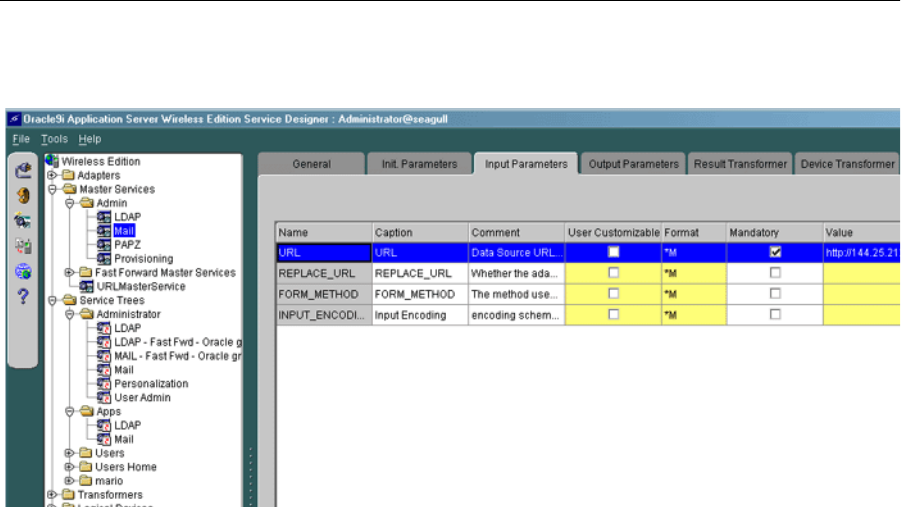The image size is (901, 507).
Task: Select the FORM_METHOD name cell
Action: click(x=324, y=294)
